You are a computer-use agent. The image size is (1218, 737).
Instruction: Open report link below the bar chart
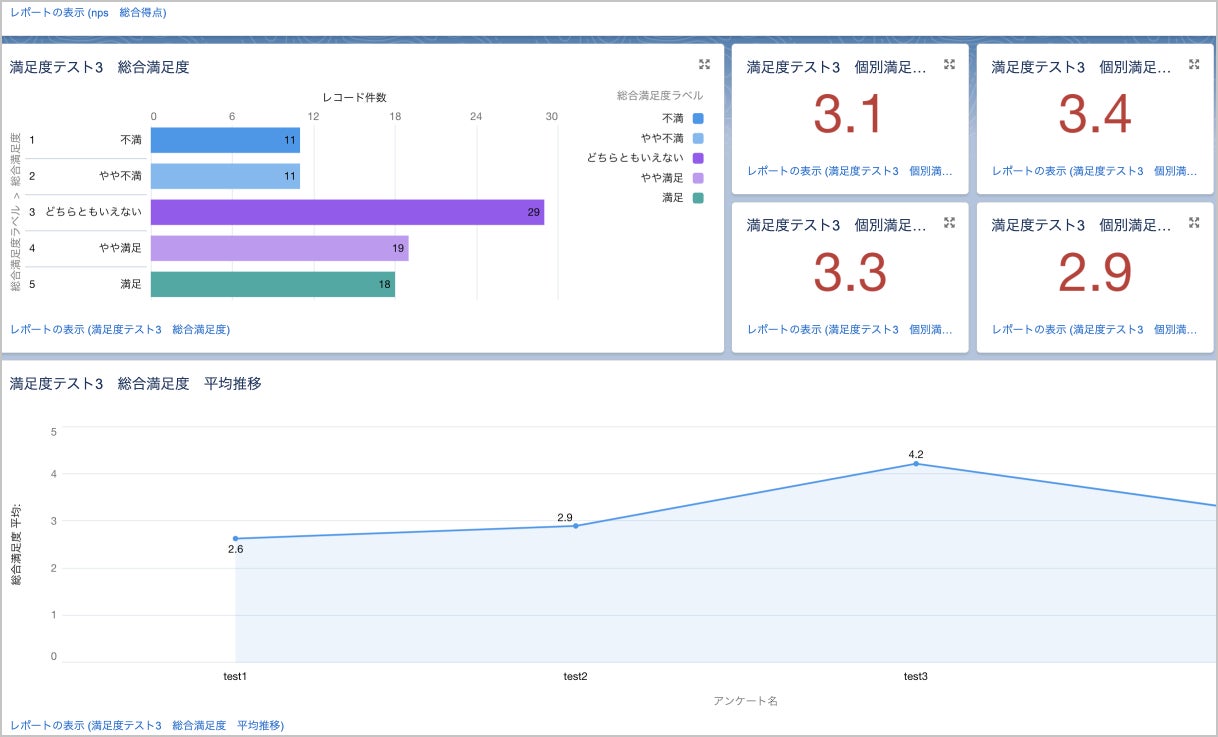(x=120, y=329)
